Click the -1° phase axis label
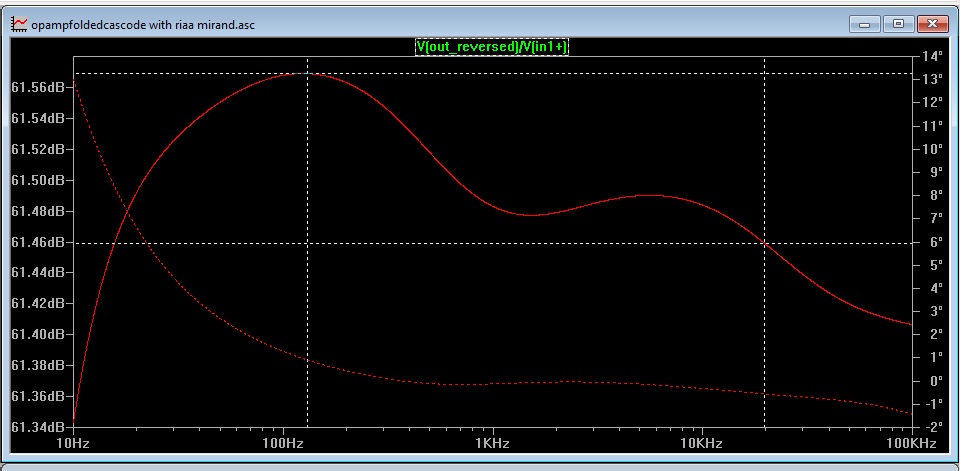961x471 pixels. click(x=932, y=404)
